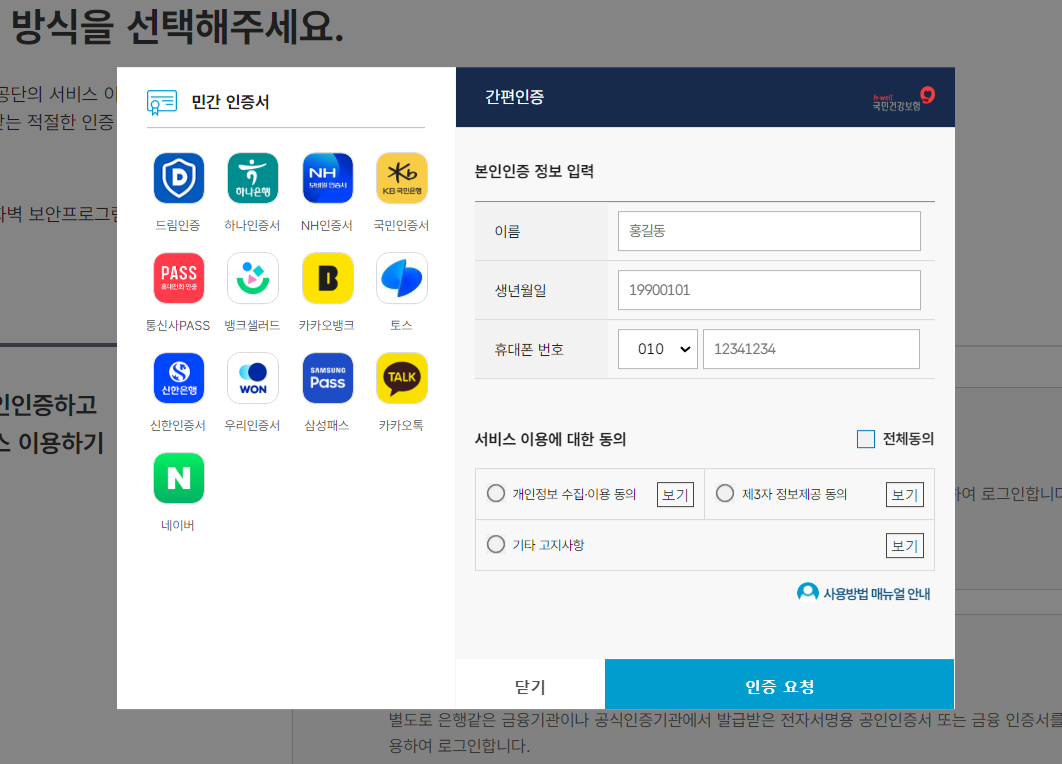Click the user manual guide person icon
The image size is (1062, 764).
click(x=807, y=593)
